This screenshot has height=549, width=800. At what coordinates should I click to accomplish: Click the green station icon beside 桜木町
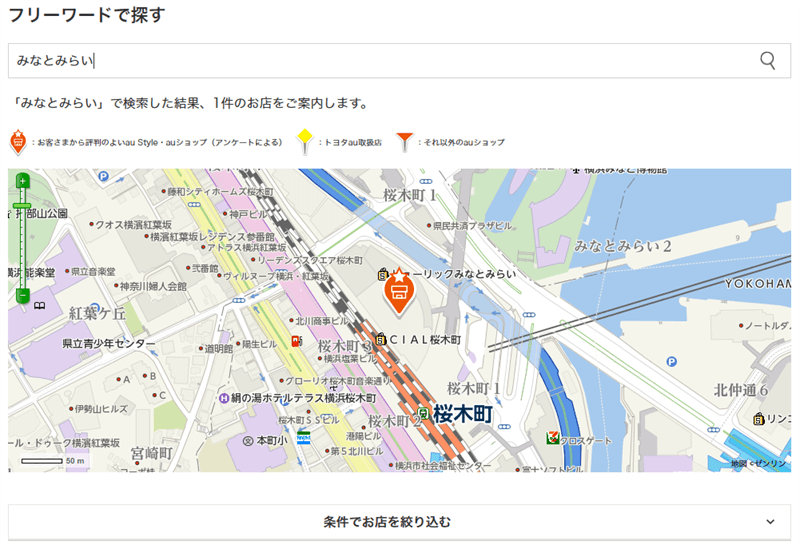(422, 413)
